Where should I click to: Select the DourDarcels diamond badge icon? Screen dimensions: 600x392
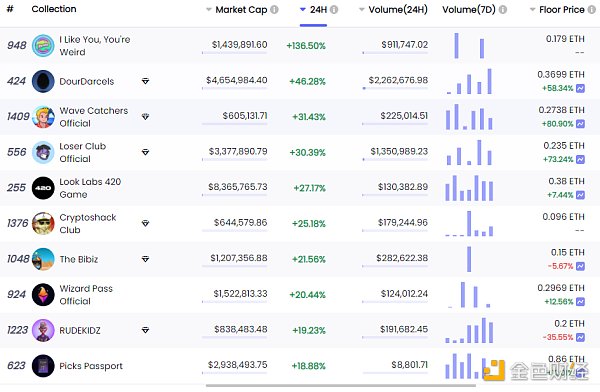coord(145,81)
